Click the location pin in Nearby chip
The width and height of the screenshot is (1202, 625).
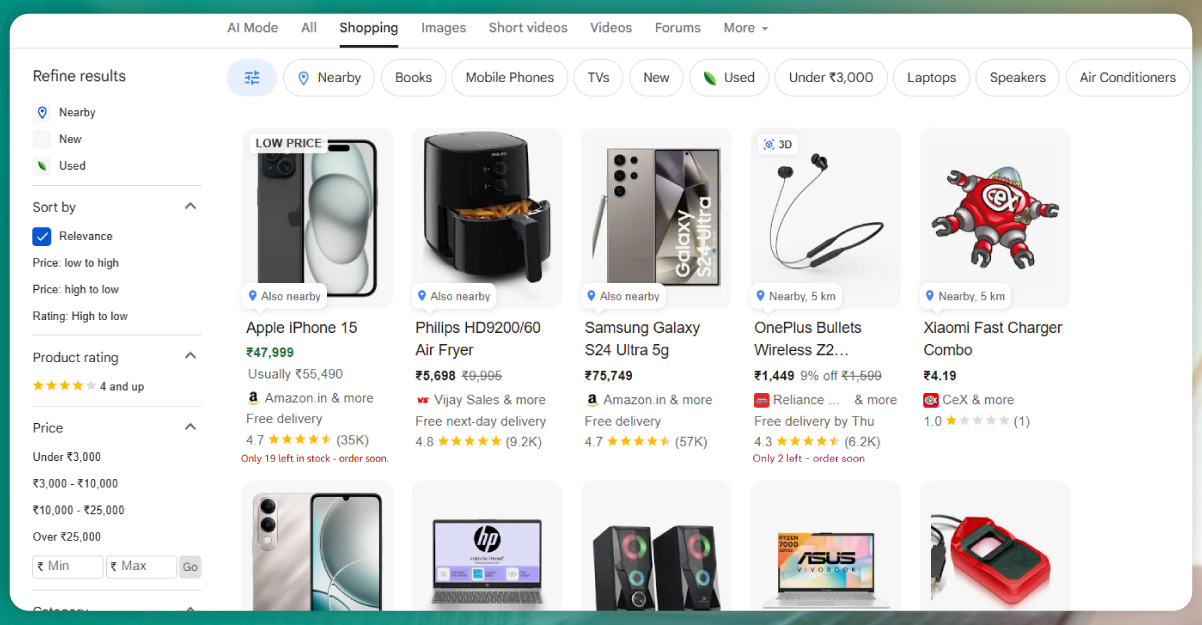point(304,78)
